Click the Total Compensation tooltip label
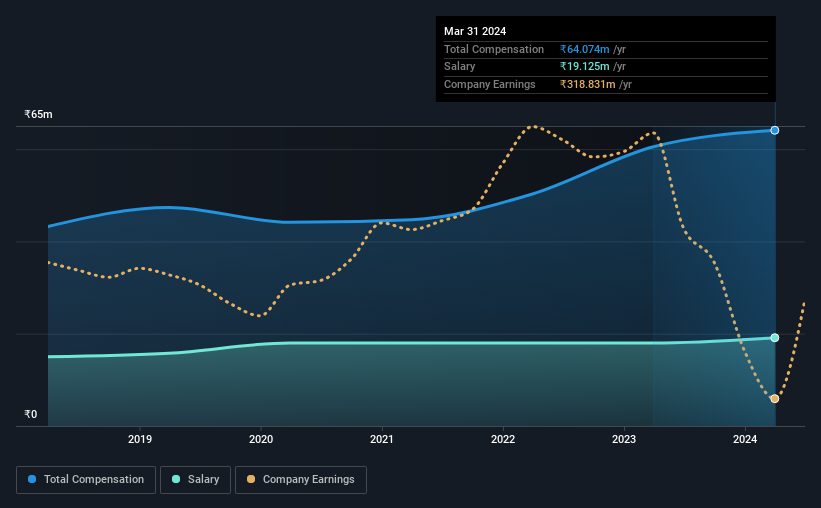 [494, 49]
